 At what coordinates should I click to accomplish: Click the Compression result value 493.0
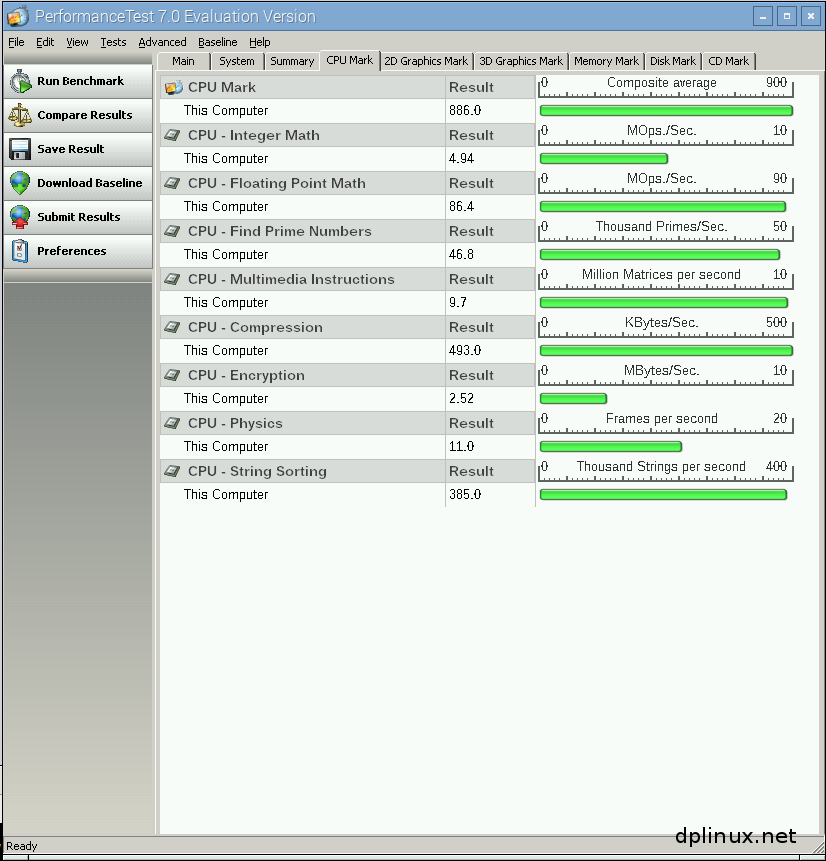pos(465,350)
